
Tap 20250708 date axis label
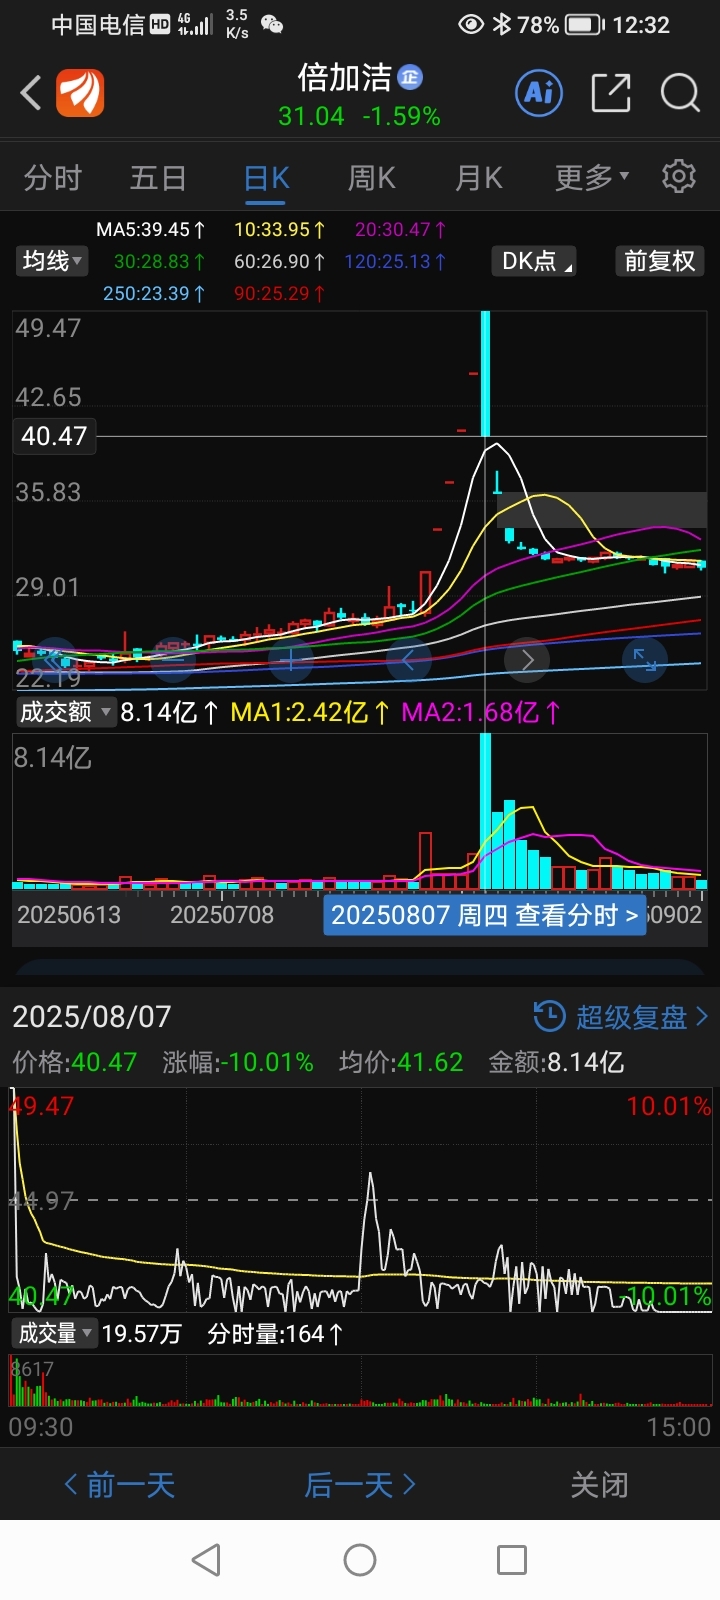point(222,915)
